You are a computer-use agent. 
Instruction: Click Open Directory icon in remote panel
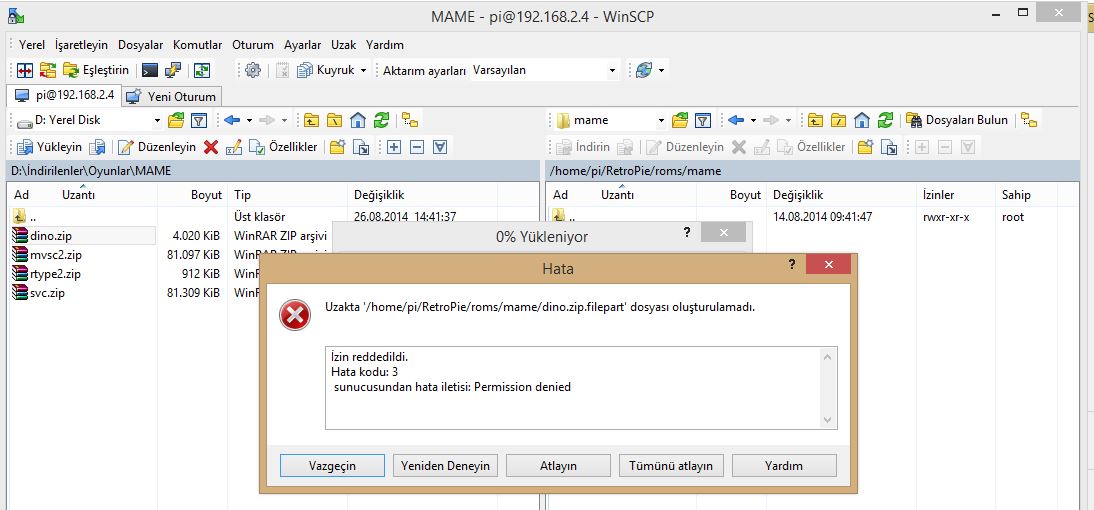[x=680, y=121]
